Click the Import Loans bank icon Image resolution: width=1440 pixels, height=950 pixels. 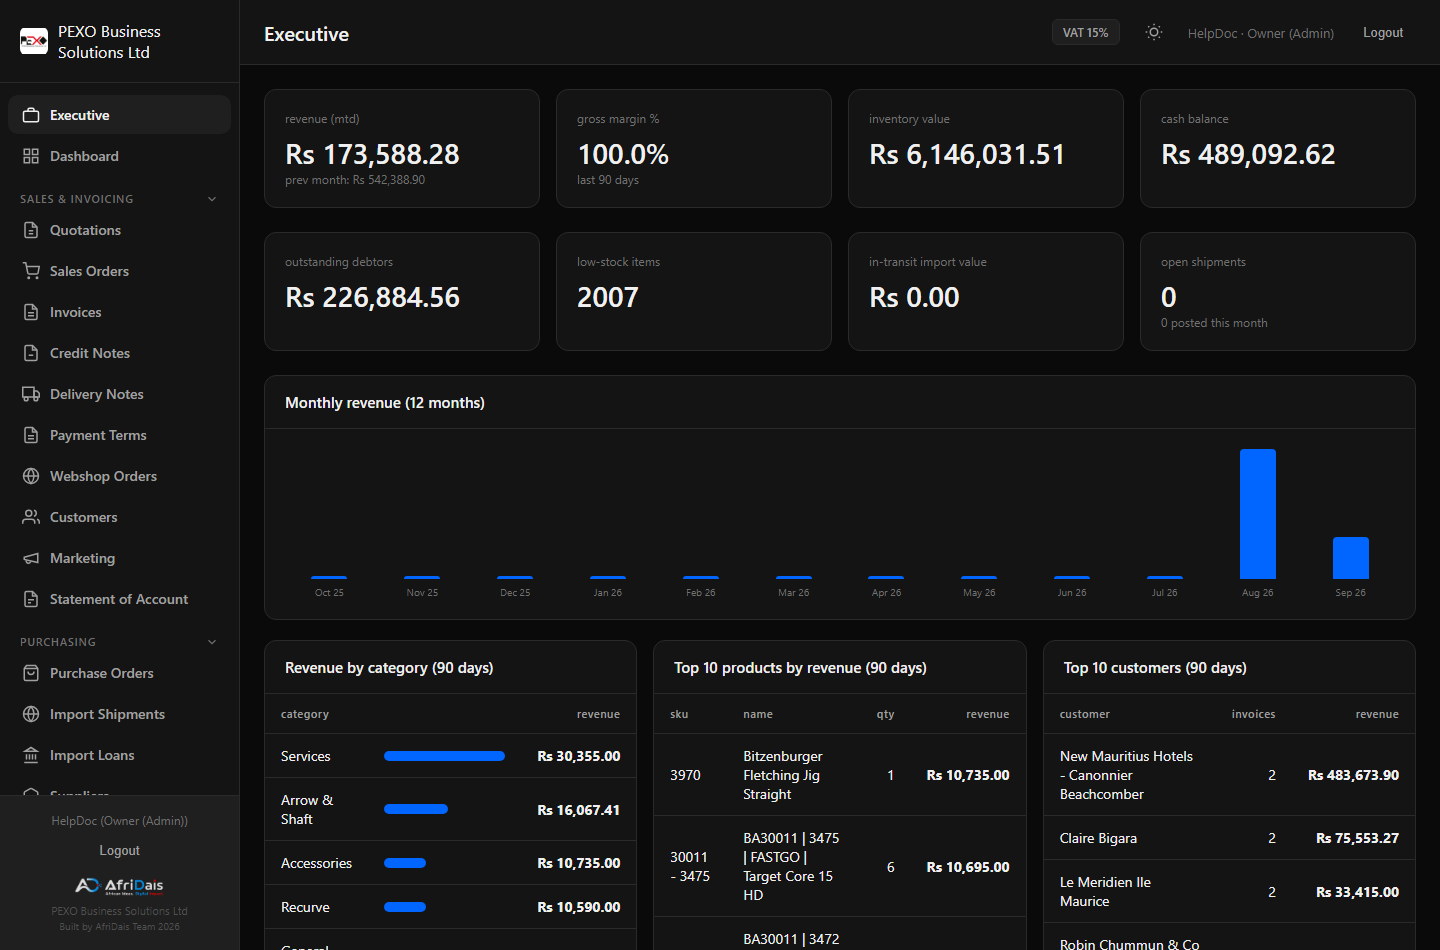(x=31, y=755)
